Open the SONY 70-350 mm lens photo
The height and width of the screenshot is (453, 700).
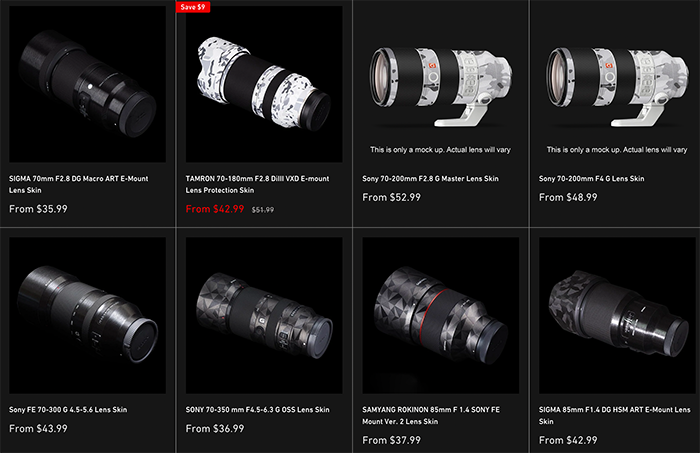point(264,315)
